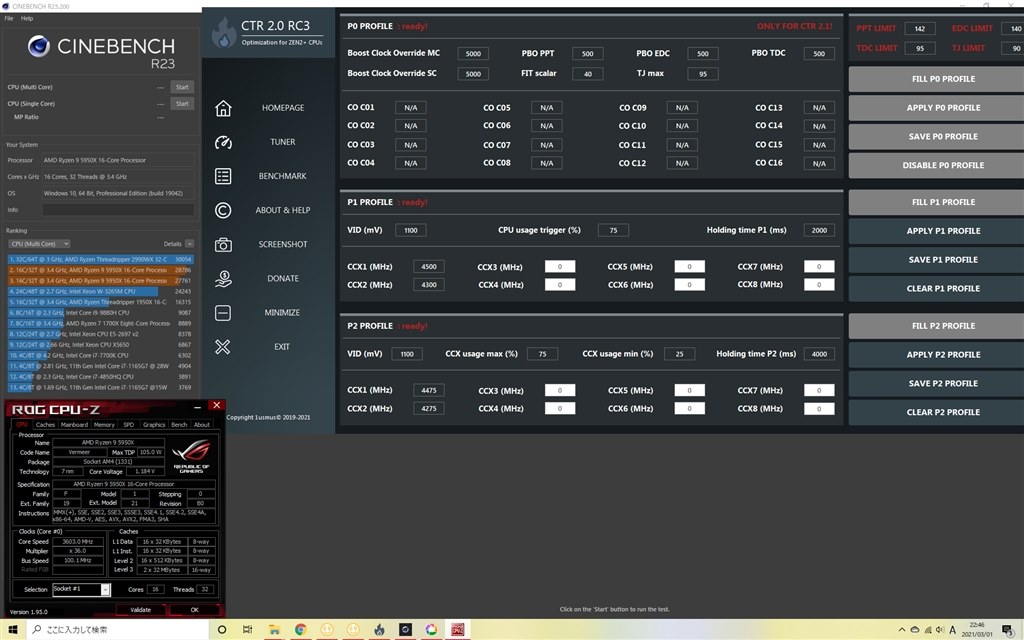Open the TUNER gauge icon
Screen dimensions: 1024x640
point(223,142)
